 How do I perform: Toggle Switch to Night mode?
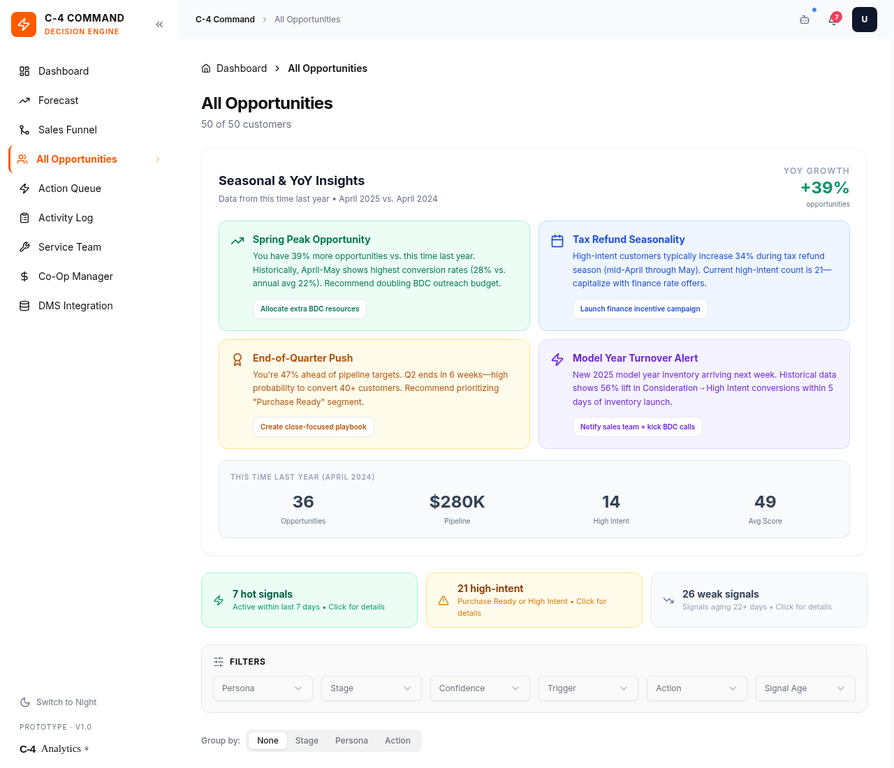pyautogui.click(x=58, y=702)
